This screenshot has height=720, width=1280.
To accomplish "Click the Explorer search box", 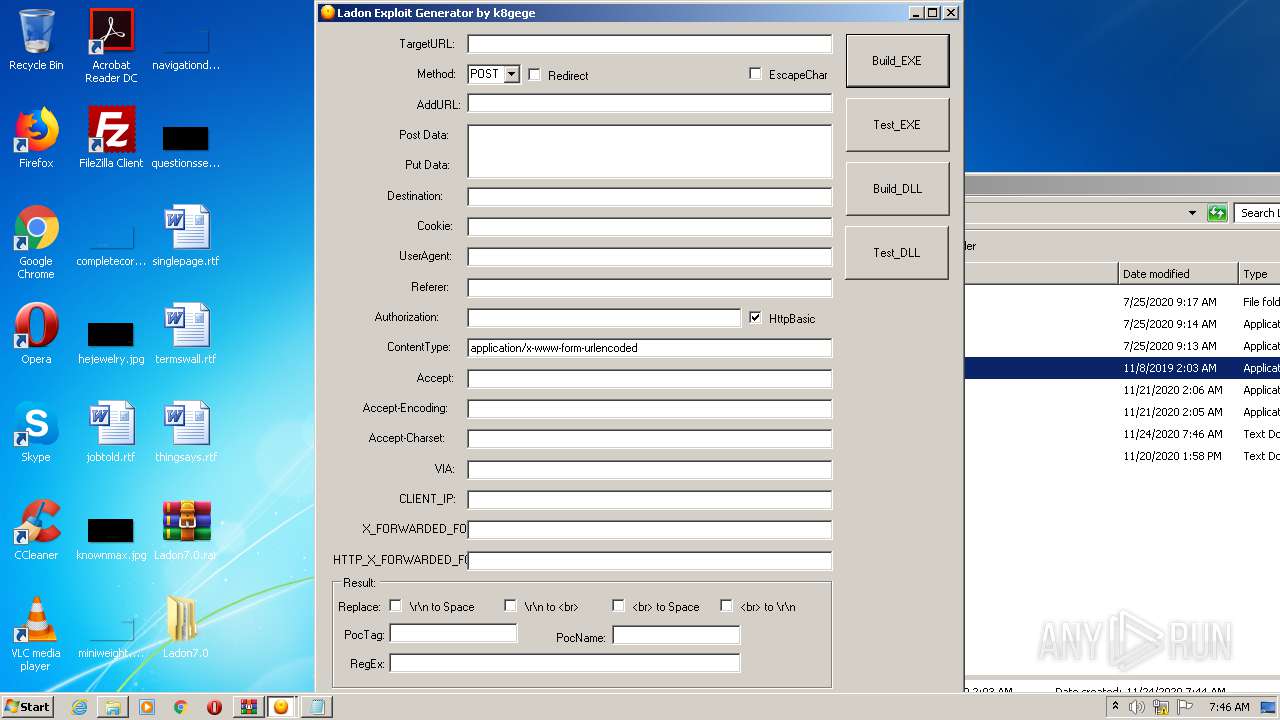I will point(1257,213).
